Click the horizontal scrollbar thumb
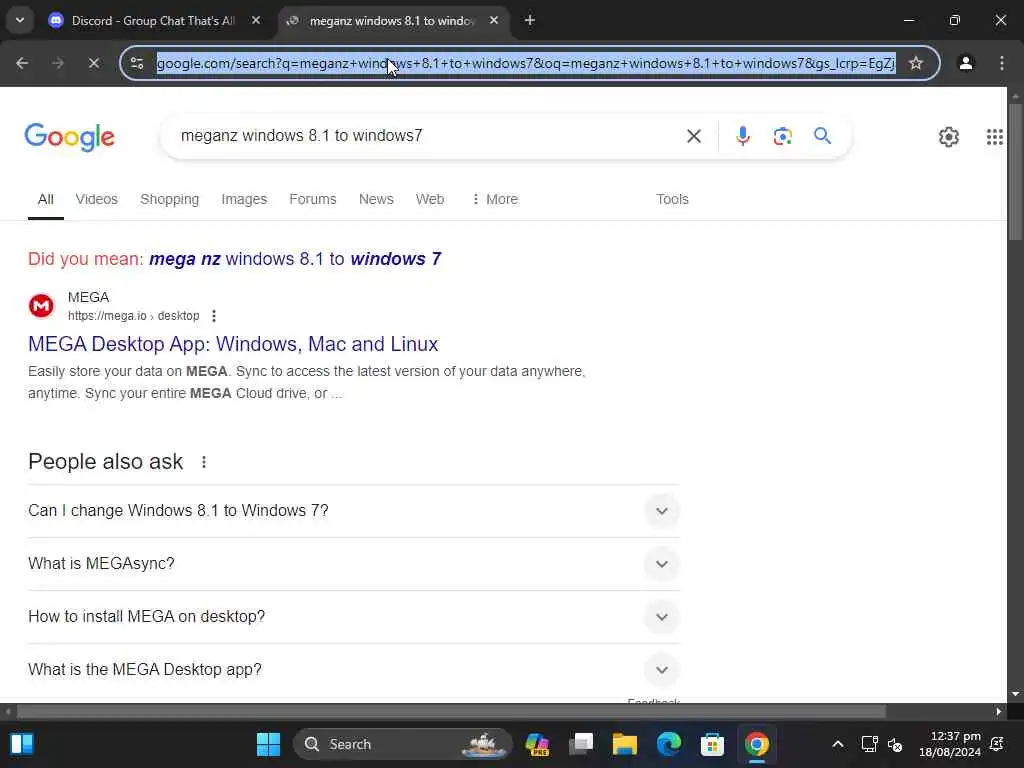The image size is (1024, 768). tap(451, 711)
